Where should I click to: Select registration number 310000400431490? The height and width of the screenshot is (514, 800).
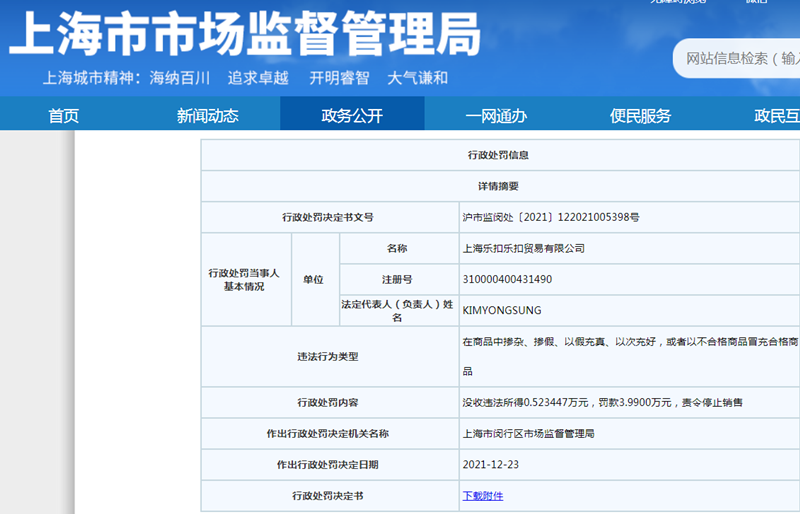(507, 279)
